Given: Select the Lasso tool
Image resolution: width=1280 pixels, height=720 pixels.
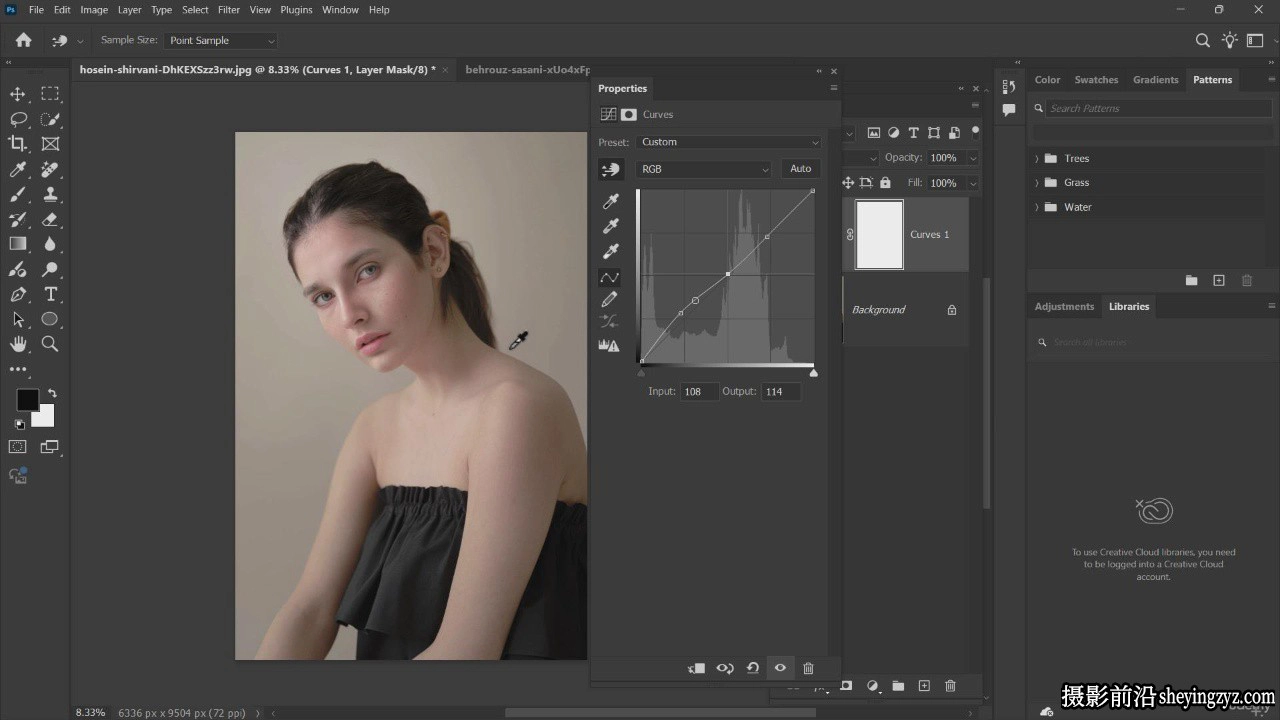Looking at the screenshot, I should point(18,119).
